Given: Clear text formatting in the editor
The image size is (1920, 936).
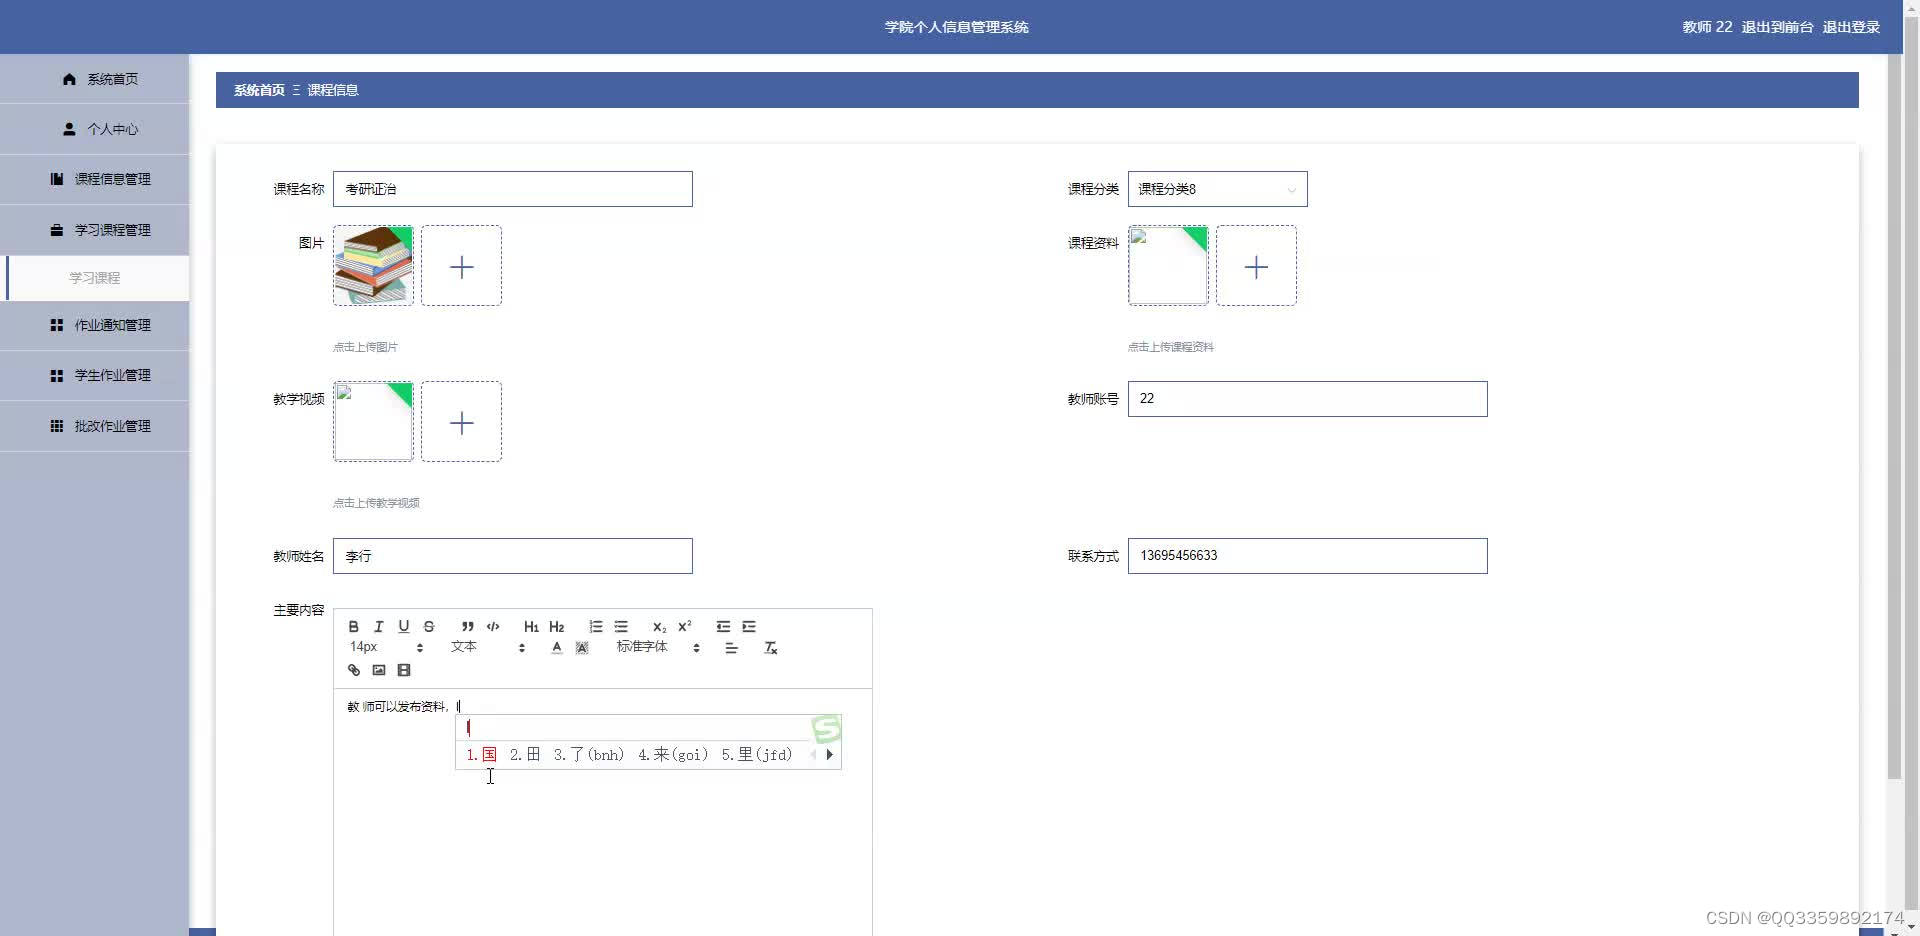Looking at the screenshot, I should (x=771, y=648).
